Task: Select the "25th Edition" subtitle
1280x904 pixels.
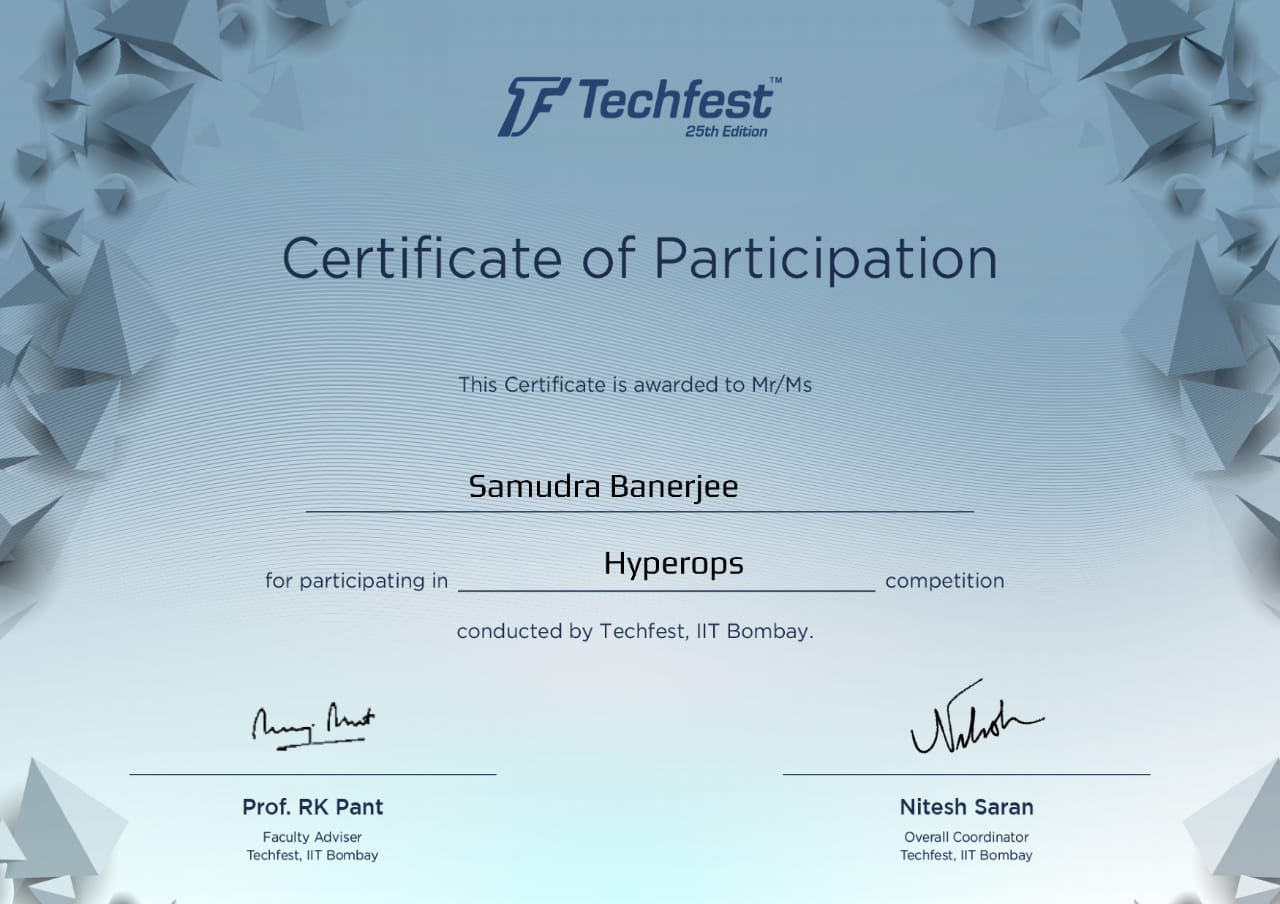Action: pos(726,131)
